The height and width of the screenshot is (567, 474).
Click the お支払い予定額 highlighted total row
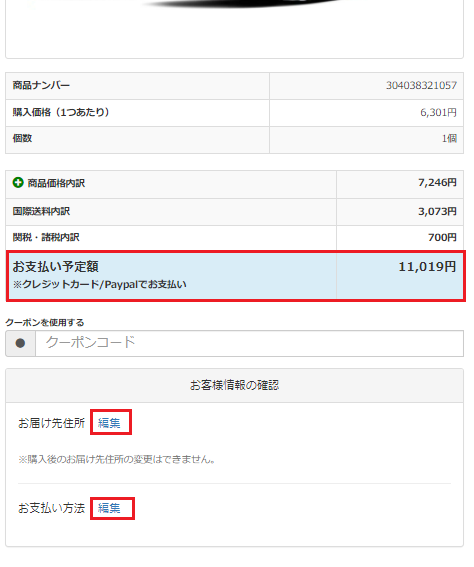point(236,276)
